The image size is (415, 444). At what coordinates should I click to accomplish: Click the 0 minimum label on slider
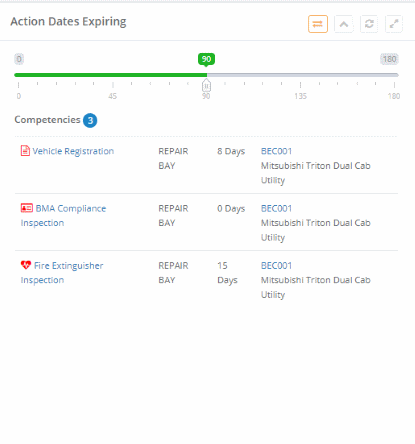coord(19,59)
